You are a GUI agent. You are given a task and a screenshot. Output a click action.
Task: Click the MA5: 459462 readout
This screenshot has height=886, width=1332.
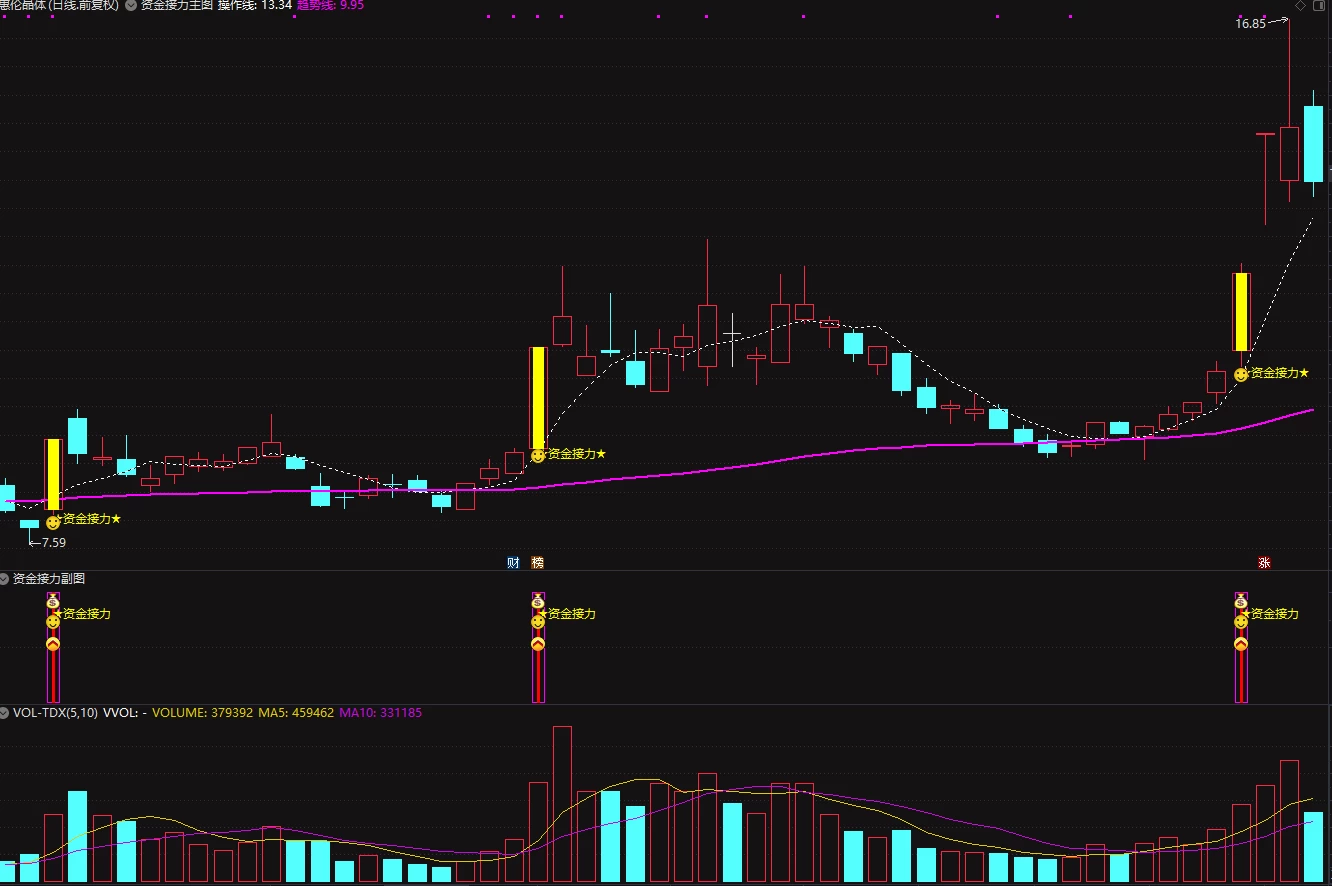click(x=296, y=713)
